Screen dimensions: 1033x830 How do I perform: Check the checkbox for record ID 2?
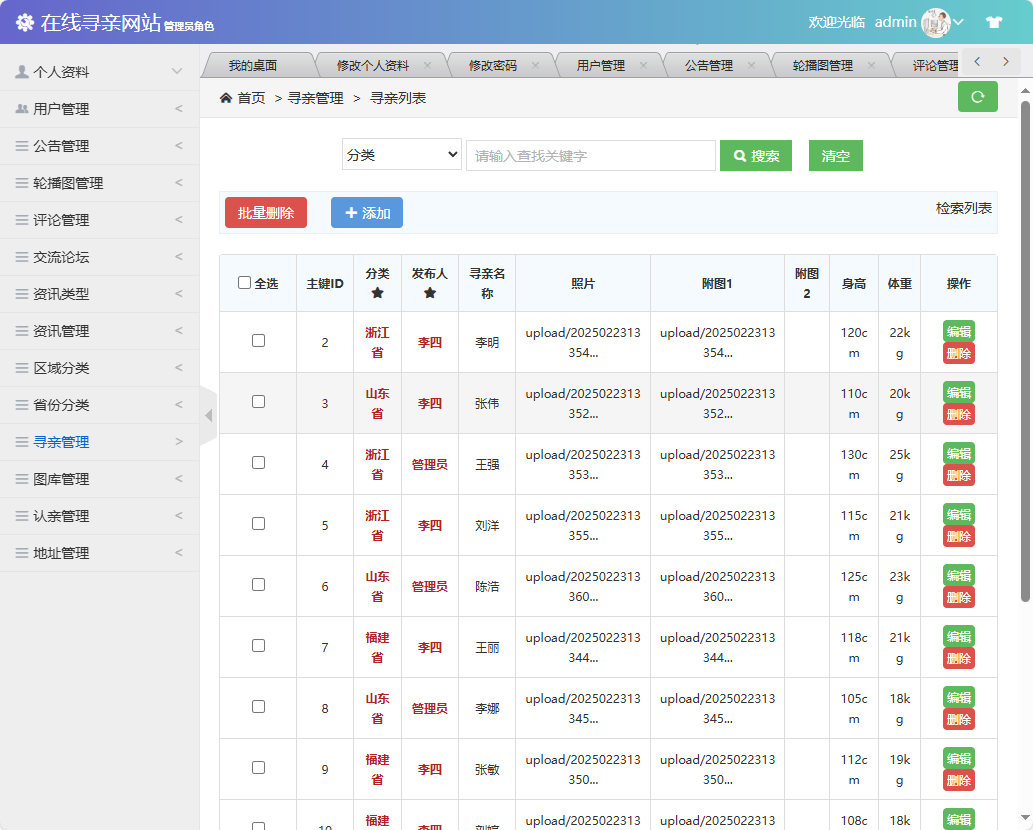tap(258, 340)
